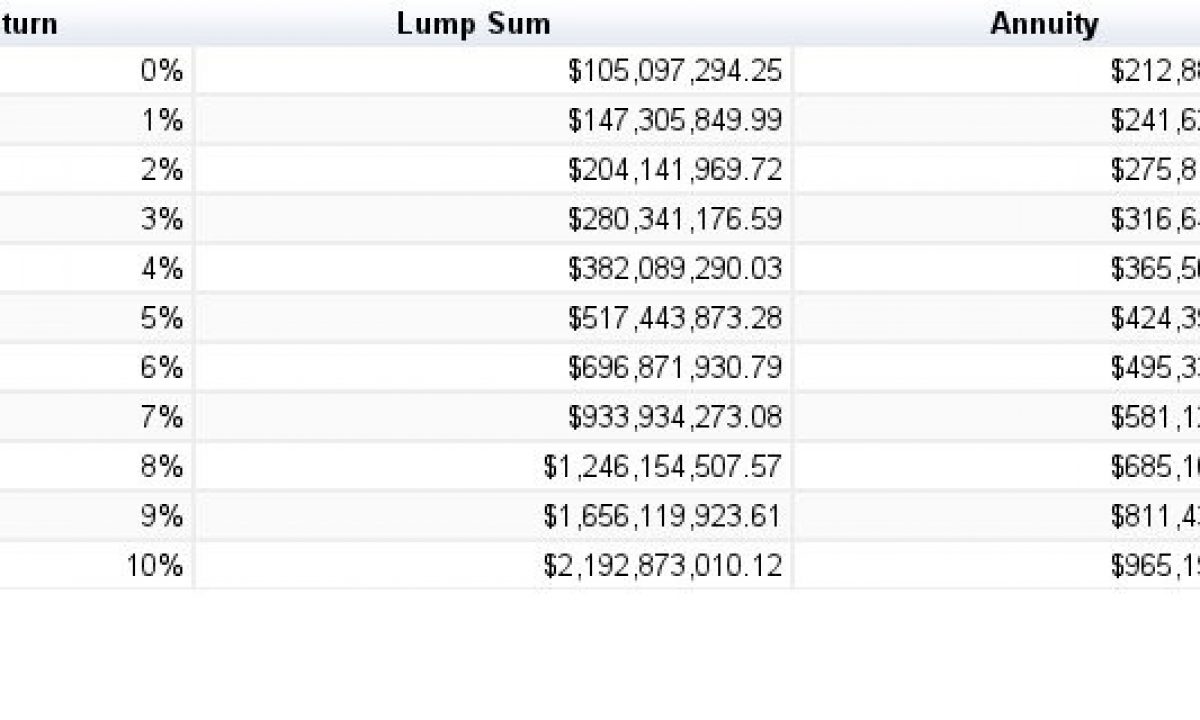Select the $933,934,273.08 cell
The height and width of the screenshot is (720, 1200).
[x=675, y=417]
